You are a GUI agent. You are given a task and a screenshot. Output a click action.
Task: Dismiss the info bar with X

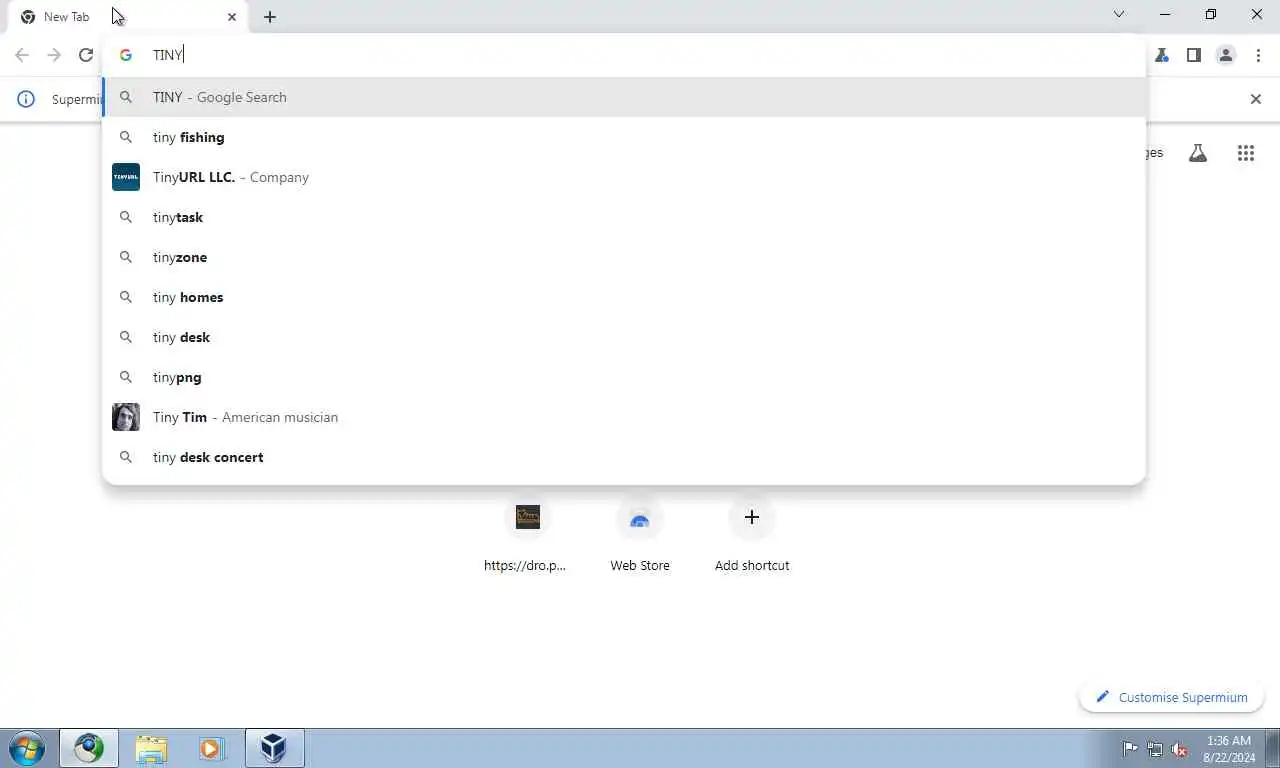[1256, 99]
